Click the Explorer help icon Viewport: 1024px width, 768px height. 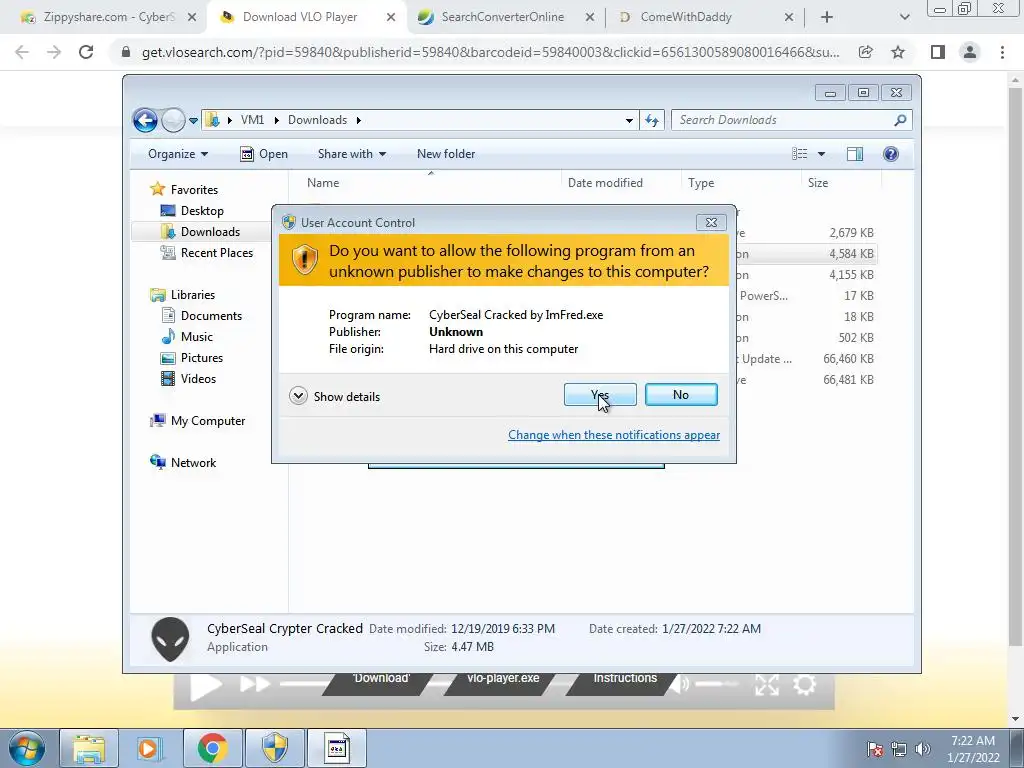(891, 154)
